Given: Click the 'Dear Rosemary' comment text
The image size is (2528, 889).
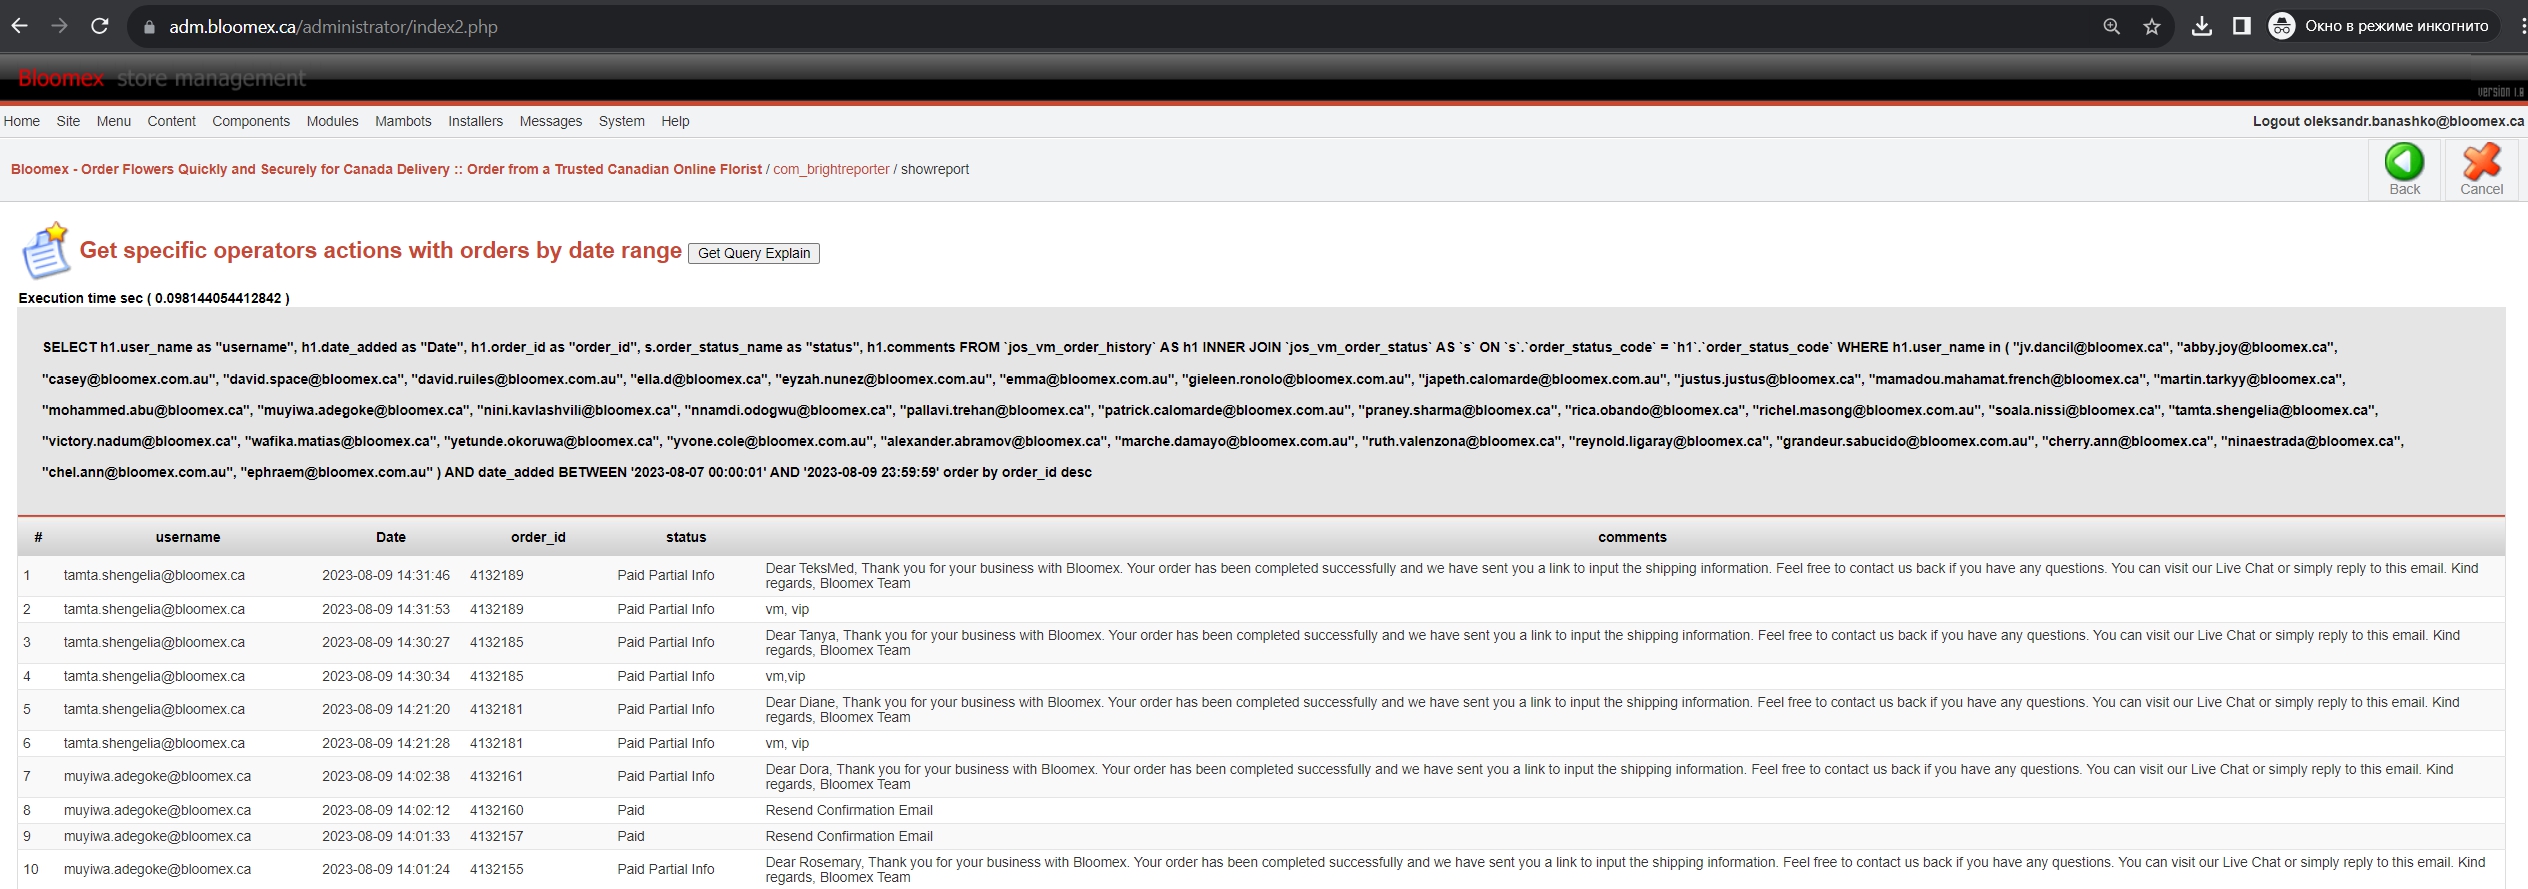Looking at the screenshot, I should click(1625, 869).
